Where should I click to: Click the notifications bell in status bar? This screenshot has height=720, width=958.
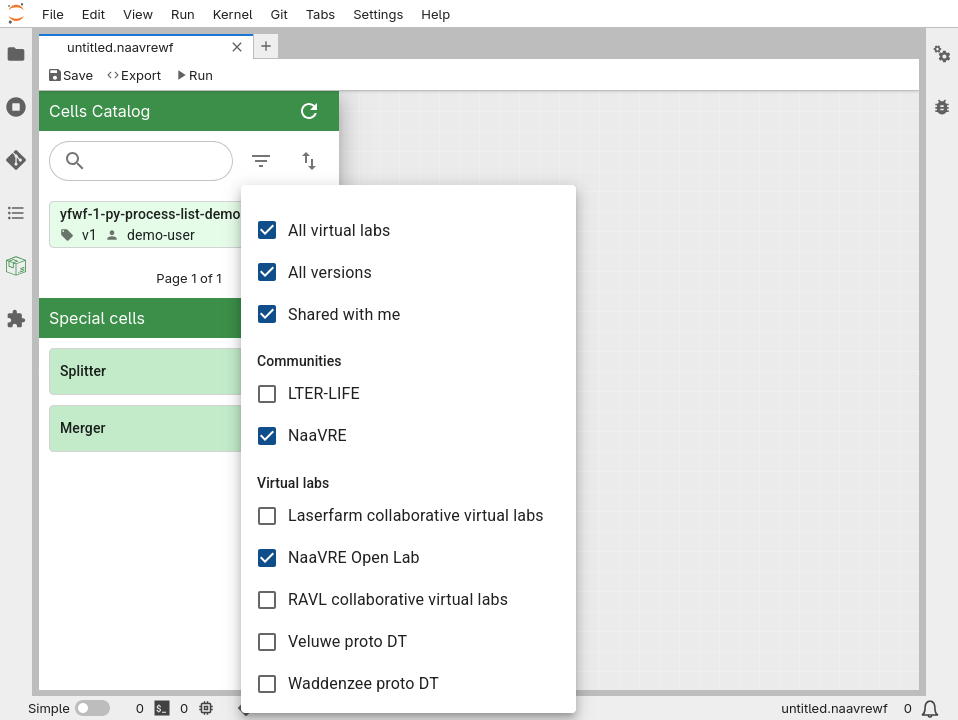coord(930,709)
